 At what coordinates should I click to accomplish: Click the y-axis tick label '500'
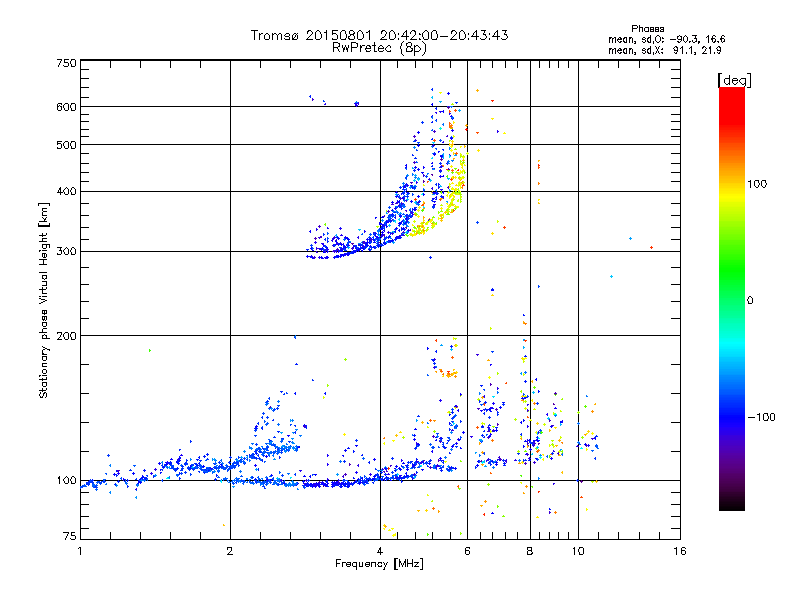66,145
